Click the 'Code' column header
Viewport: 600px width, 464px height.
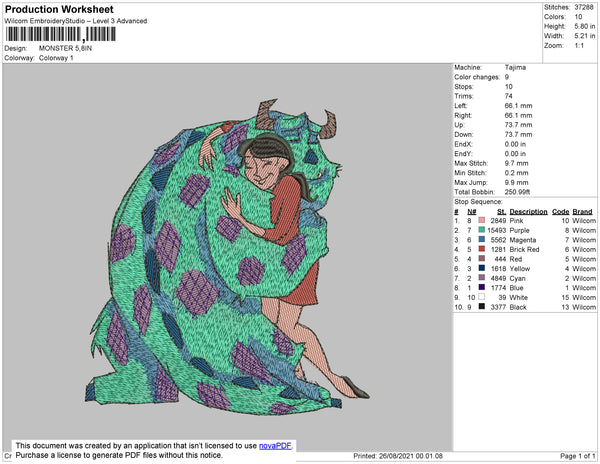point(561,212)
